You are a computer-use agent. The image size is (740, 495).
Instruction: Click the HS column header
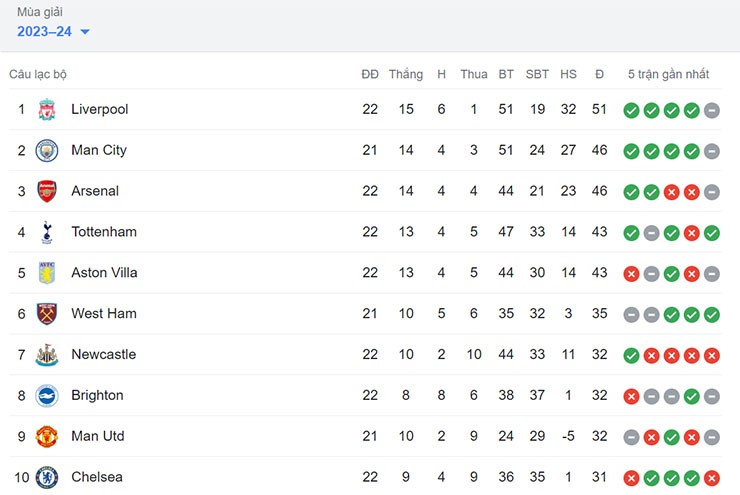tap(568, 74)
